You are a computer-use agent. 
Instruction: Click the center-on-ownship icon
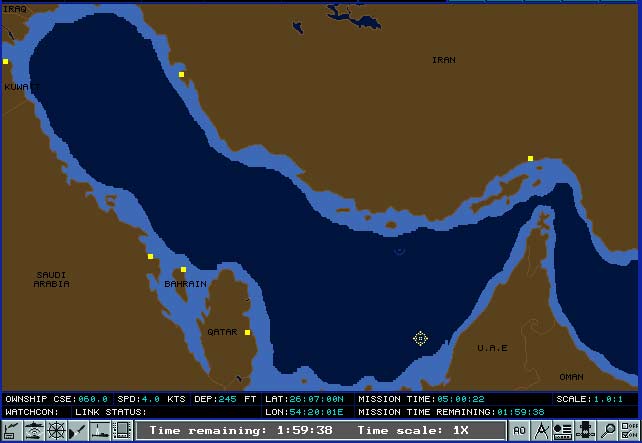[x=585, y=431]
